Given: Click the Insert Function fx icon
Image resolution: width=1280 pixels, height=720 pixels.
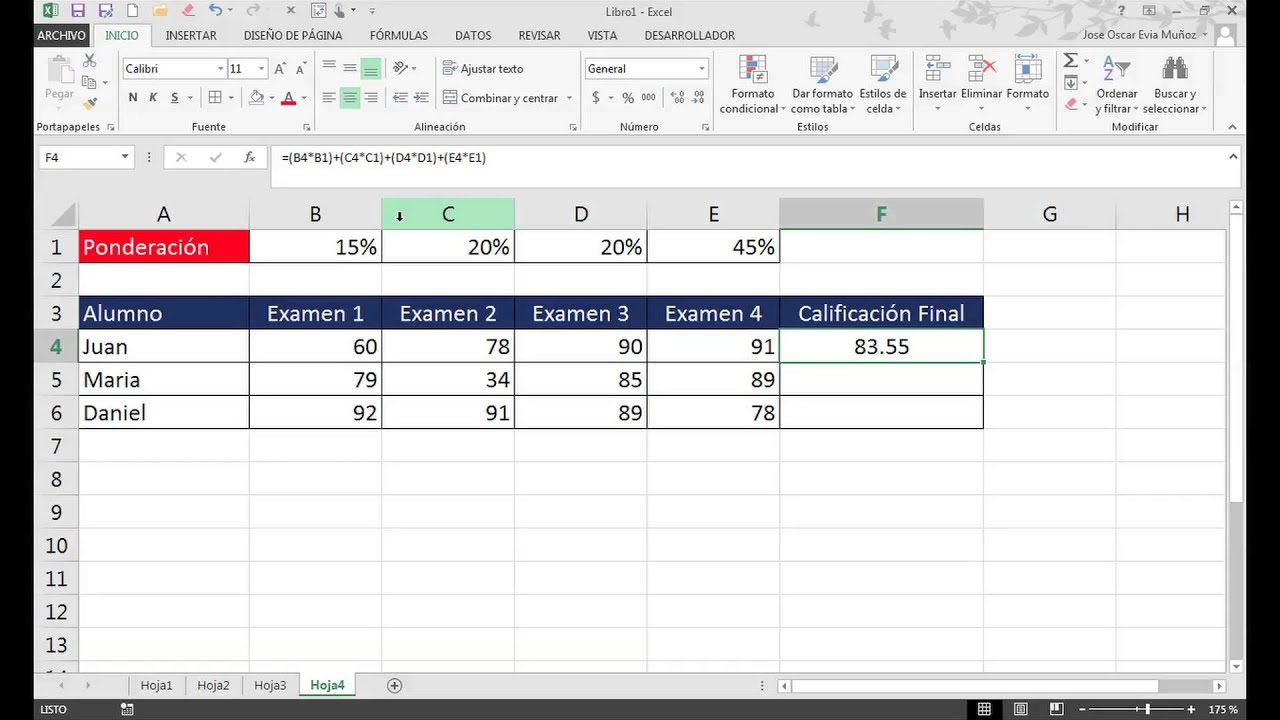Looking at the screenshot, I should pos(249,157).
